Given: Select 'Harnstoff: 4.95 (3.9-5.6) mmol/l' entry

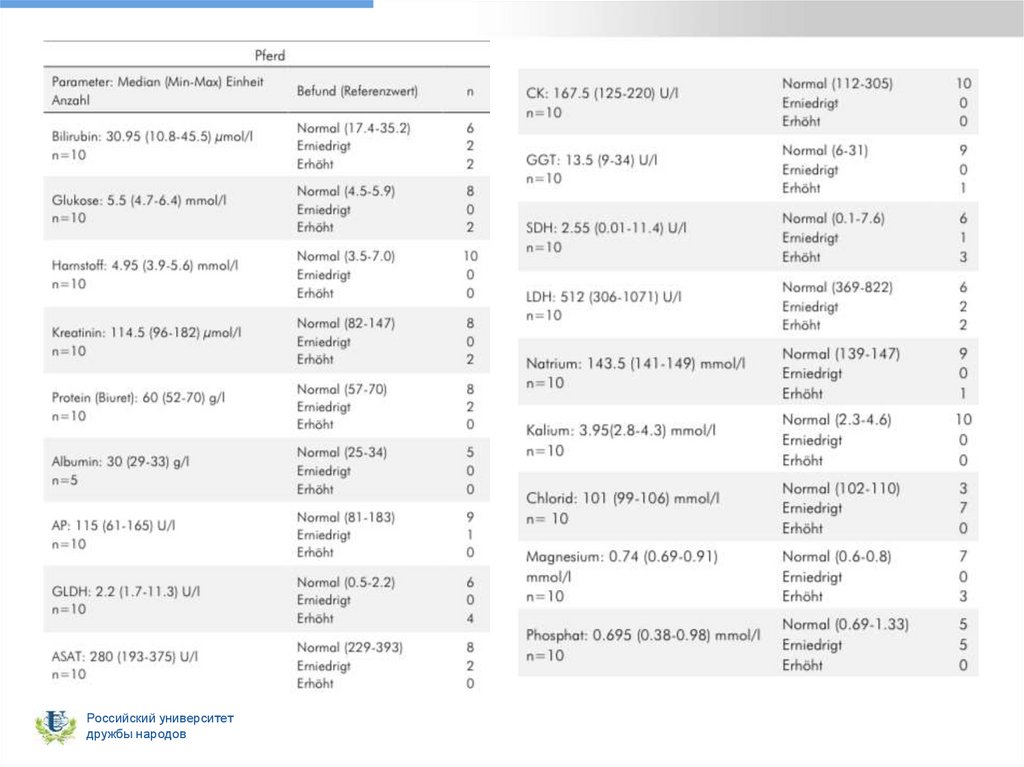Looking at the screenshot, I should click(145, 265).
